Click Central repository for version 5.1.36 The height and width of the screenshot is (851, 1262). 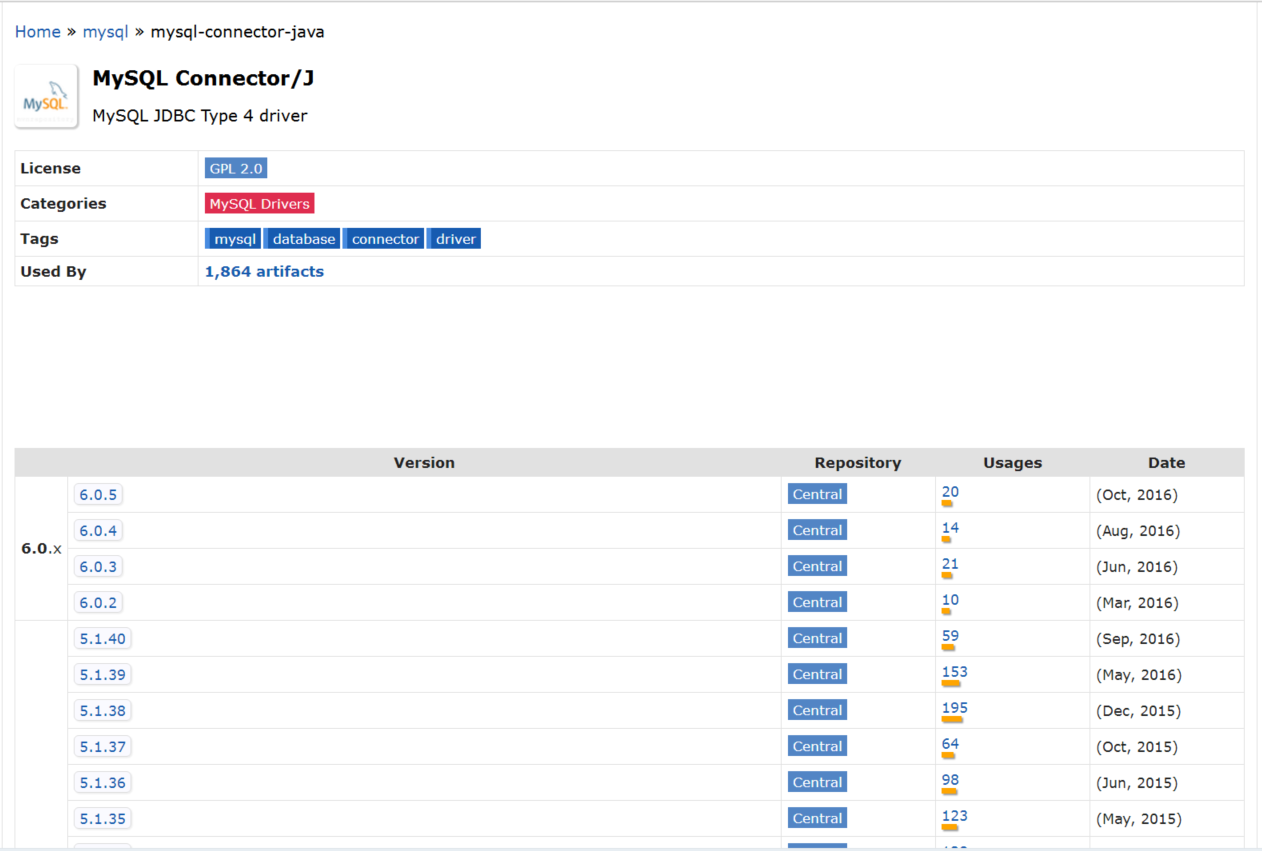click(817, 783)
